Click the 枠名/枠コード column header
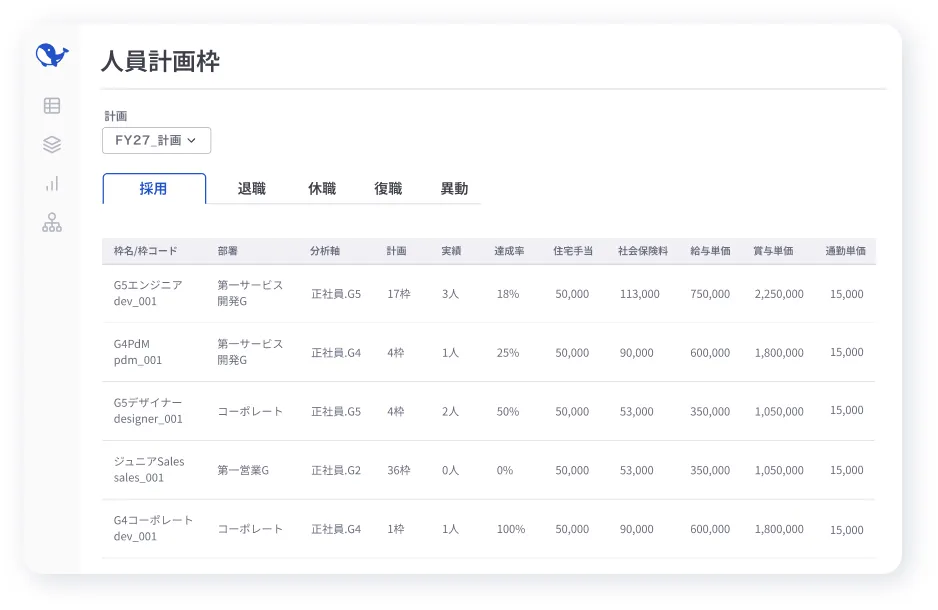This screenshot has height=610, width=938. pyautogui.click(x=145, y=251)
